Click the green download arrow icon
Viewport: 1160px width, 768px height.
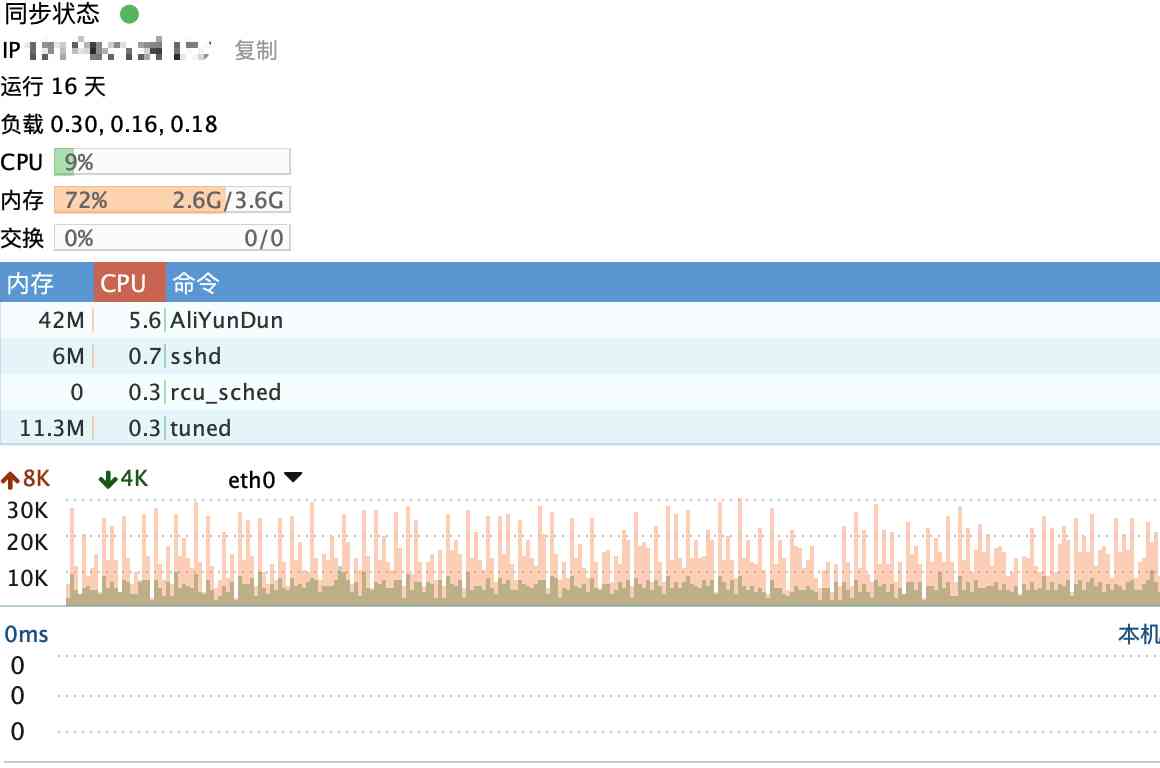[x=108, y=479]
